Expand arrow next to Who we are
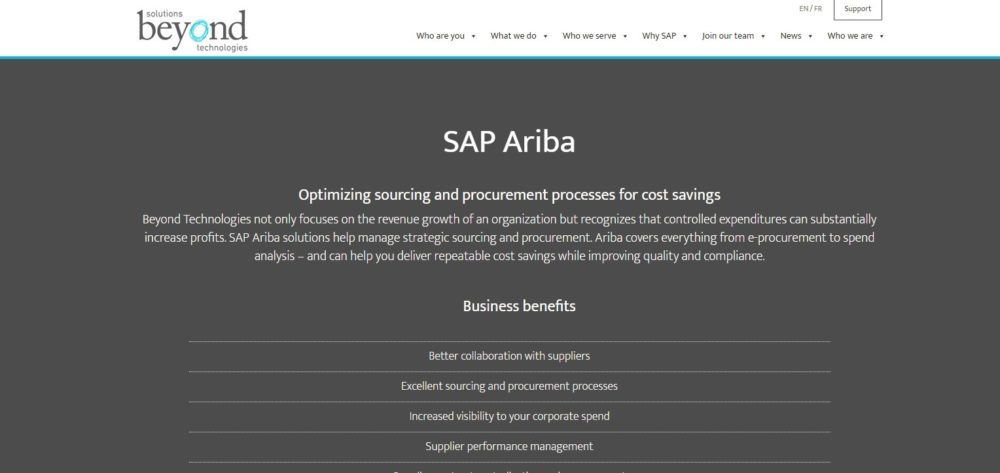Image resolution: width=1000 pixels, height=473 pixels. (881, 36)
